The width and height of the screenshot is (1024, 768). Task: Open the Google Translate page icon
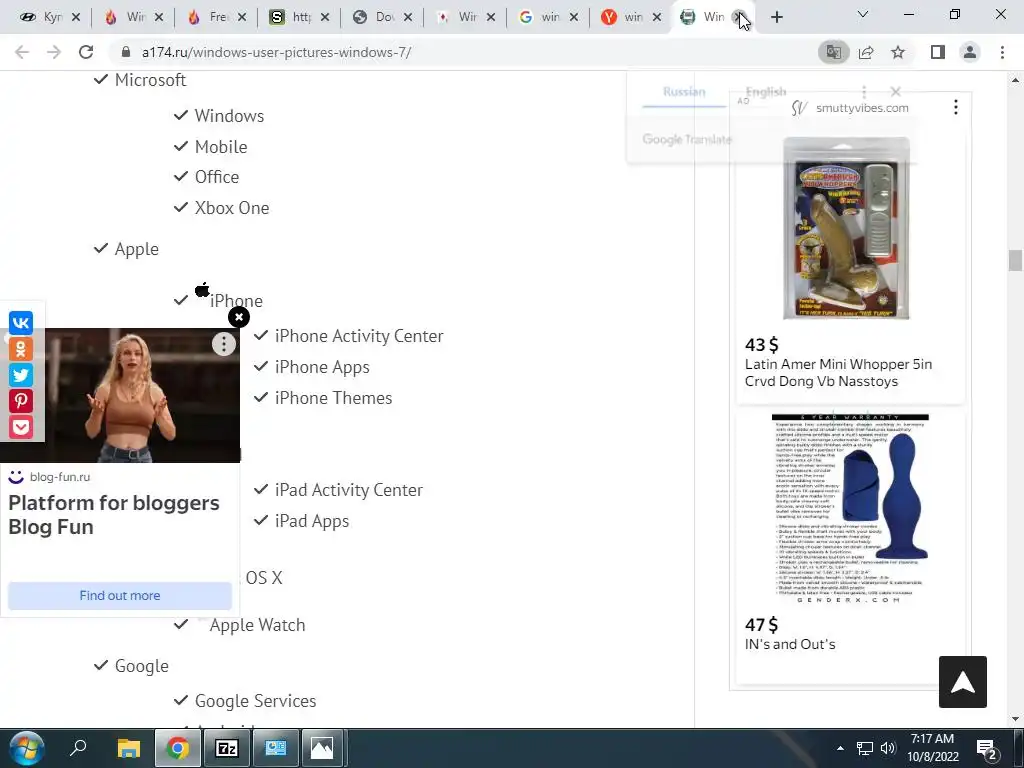coord(834,52)
